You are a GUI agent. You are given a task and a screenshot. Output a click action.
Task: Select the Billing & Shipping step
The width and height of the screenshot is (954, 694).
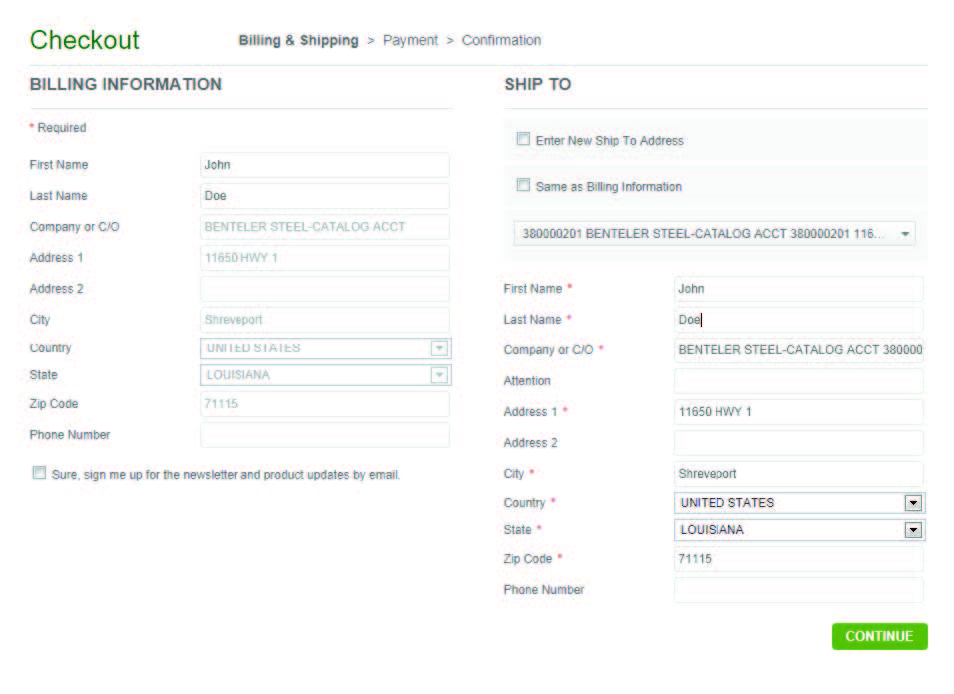point(298,40)
